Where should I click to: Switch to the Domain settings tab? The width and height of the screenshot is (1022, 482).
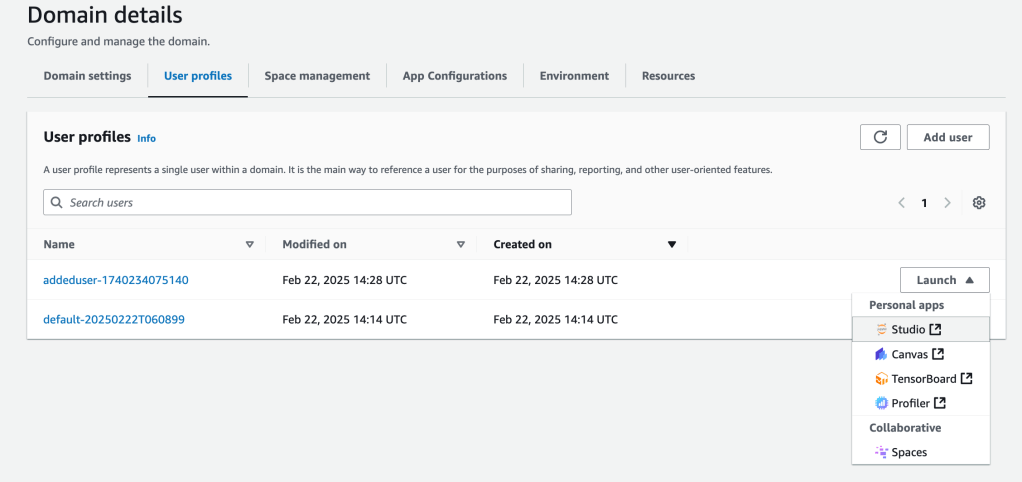[x=87, y=76]
